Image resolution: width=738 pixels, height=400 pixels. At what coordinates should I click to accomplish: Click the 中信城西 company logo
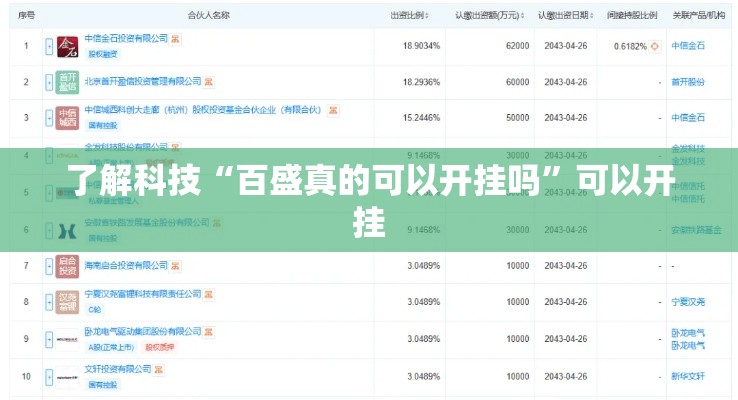pyautogui.click(x=67, y=118)
